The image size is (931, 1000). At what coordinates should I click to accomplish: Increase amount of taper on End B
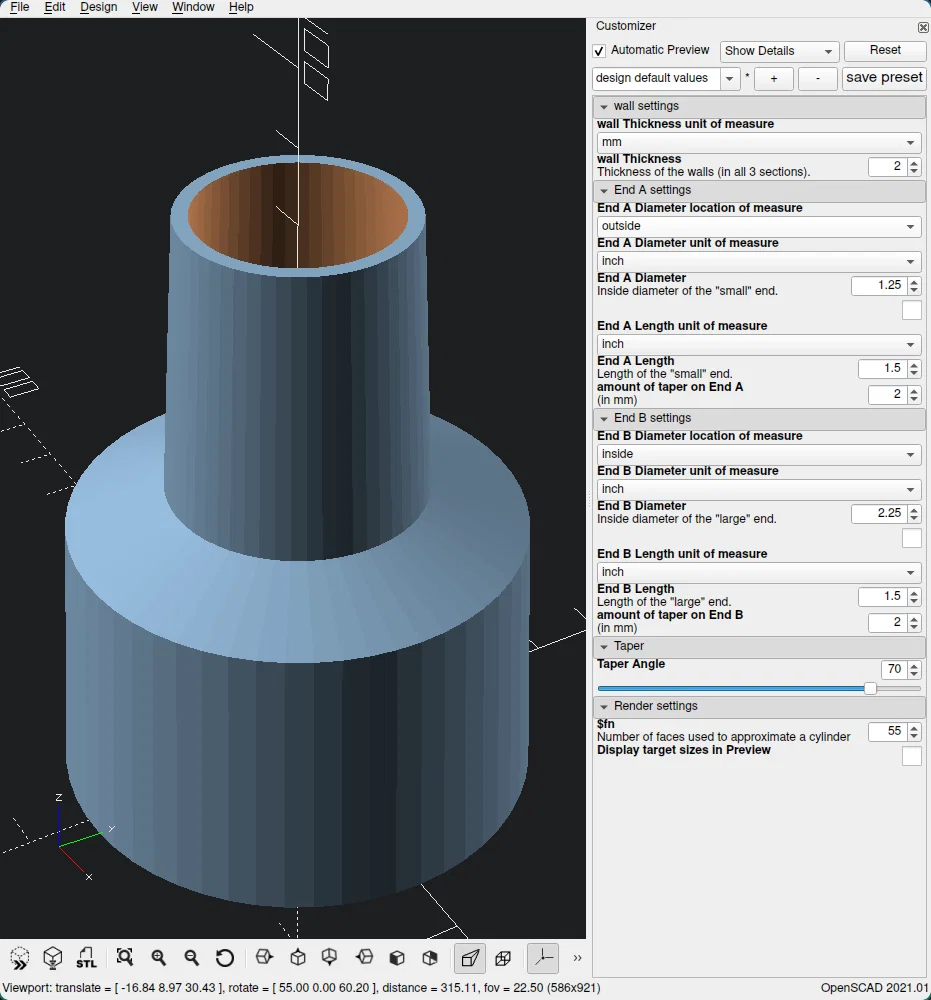(914, 618)
